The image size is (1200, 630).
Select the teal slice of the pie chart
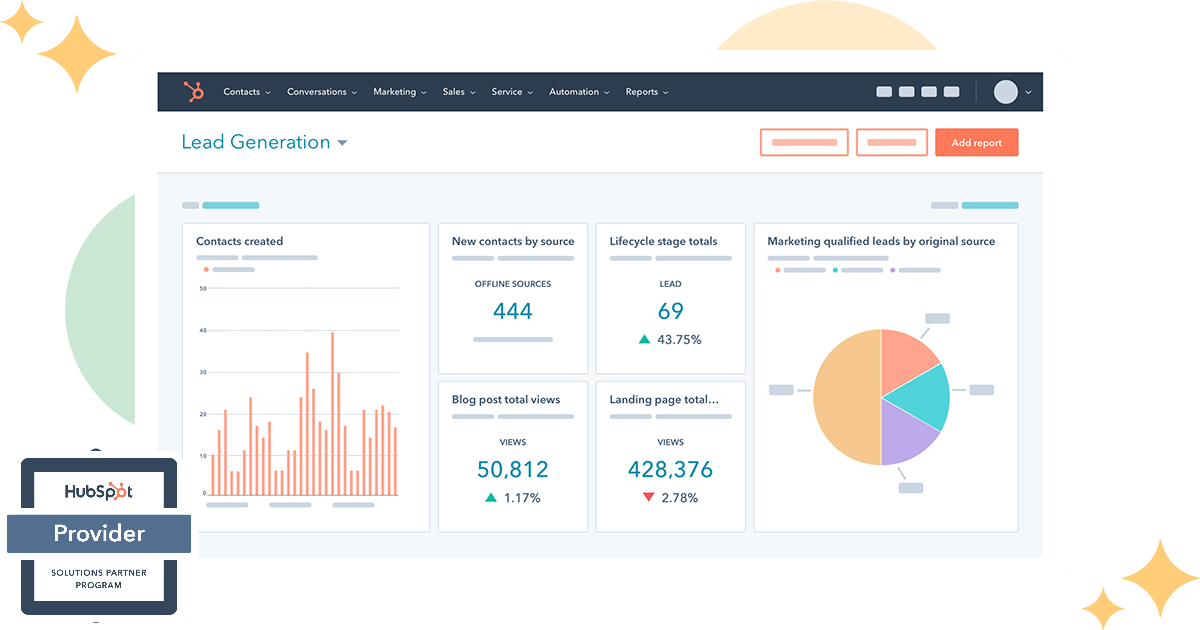[918, 393]
